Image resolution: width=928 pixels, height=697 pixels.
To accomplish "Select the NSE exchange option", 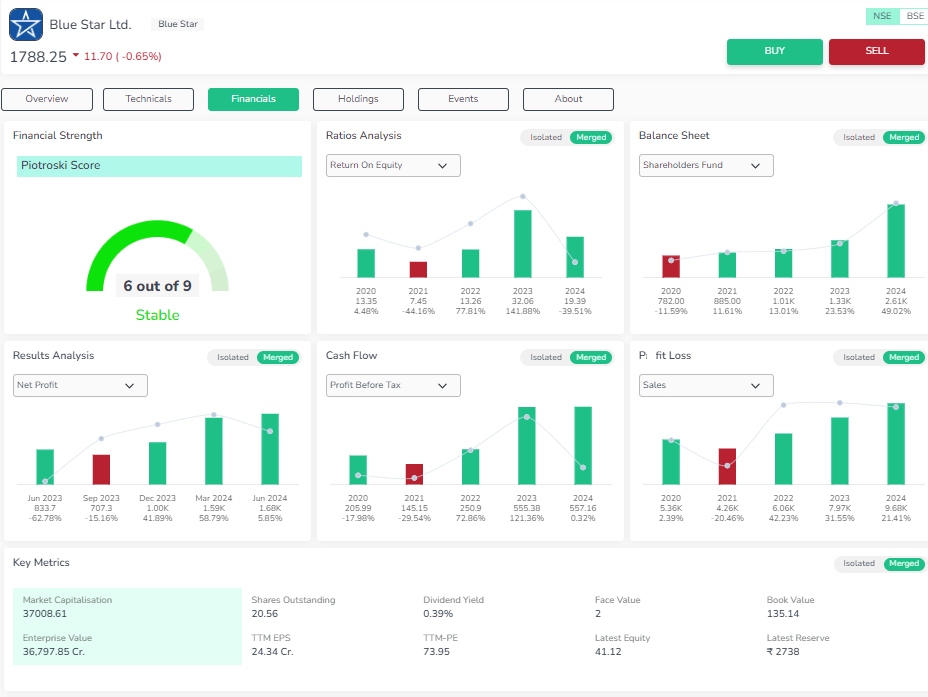I will 882,16.
